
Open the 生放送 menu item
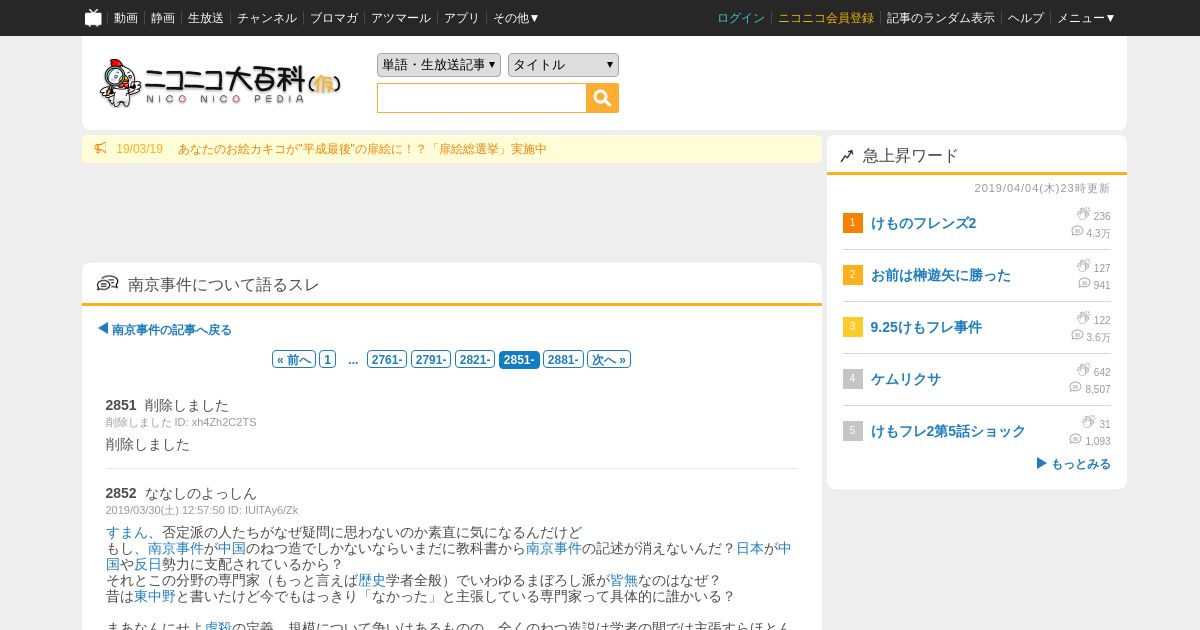(x=206, y=18)
